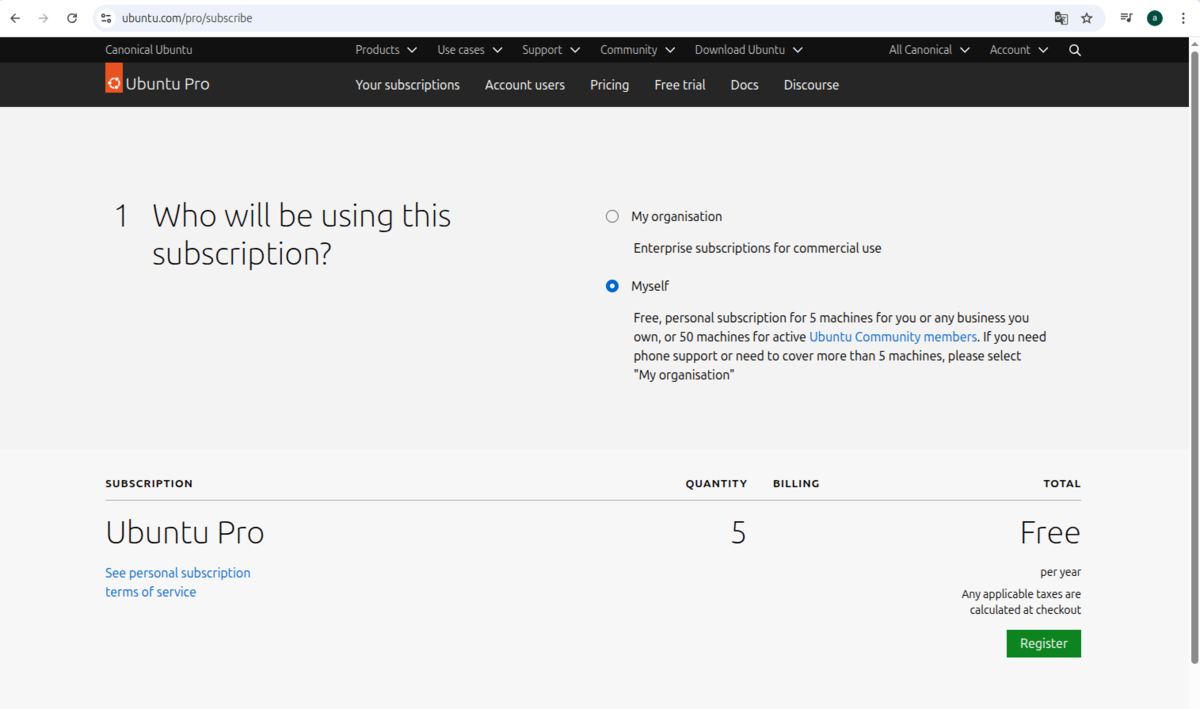Click the search magnifier in Ubuntu nav
Image resolution: width=1200 pixels, height=709 pixels.
pos(1075,50)
